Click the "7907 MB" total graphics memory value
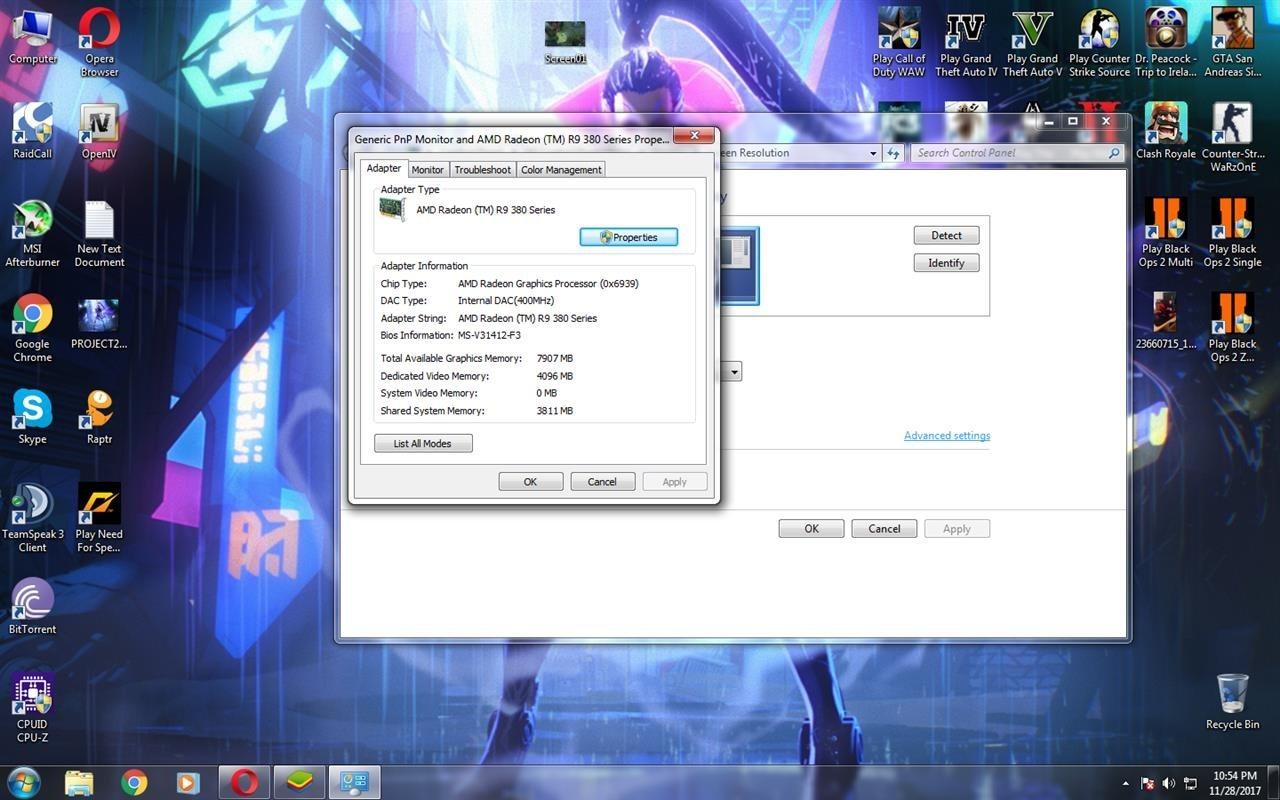Image resolution: width=1280 pixels, height=800 pixels. [x=554, y=358]
